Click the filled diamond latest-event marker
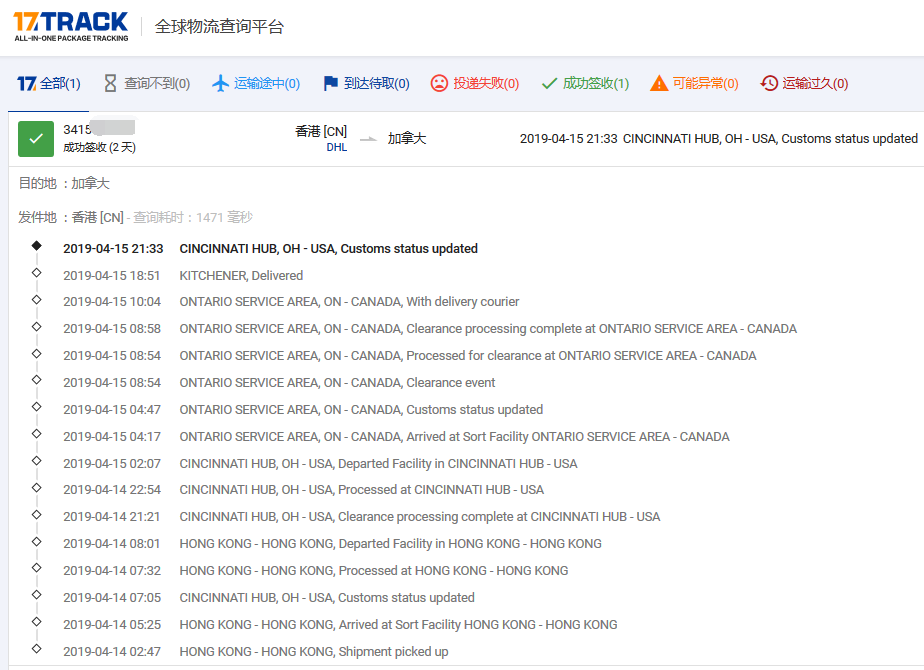Viewport: 924px width, 670px height. pyautogui.click(x=37, y=245)
